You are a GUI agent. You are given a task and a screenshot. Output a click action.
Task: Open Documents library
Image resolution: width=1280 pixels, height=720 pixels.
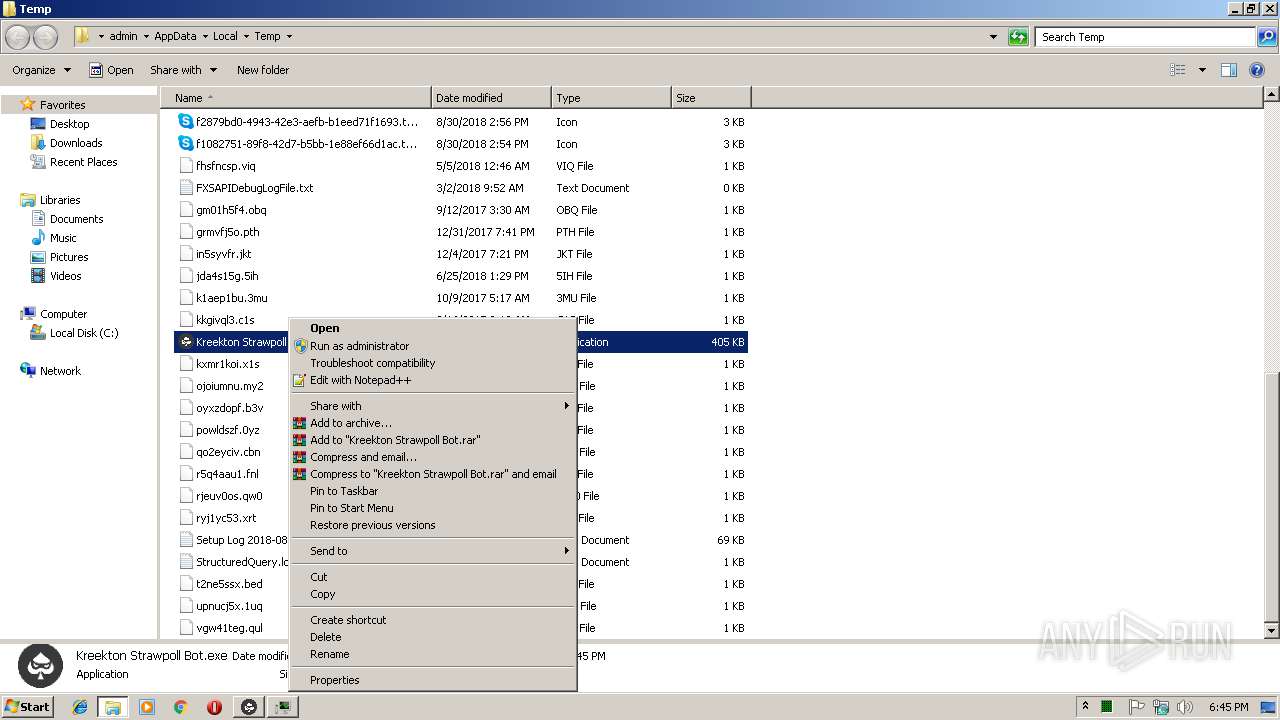pos(76,219)
